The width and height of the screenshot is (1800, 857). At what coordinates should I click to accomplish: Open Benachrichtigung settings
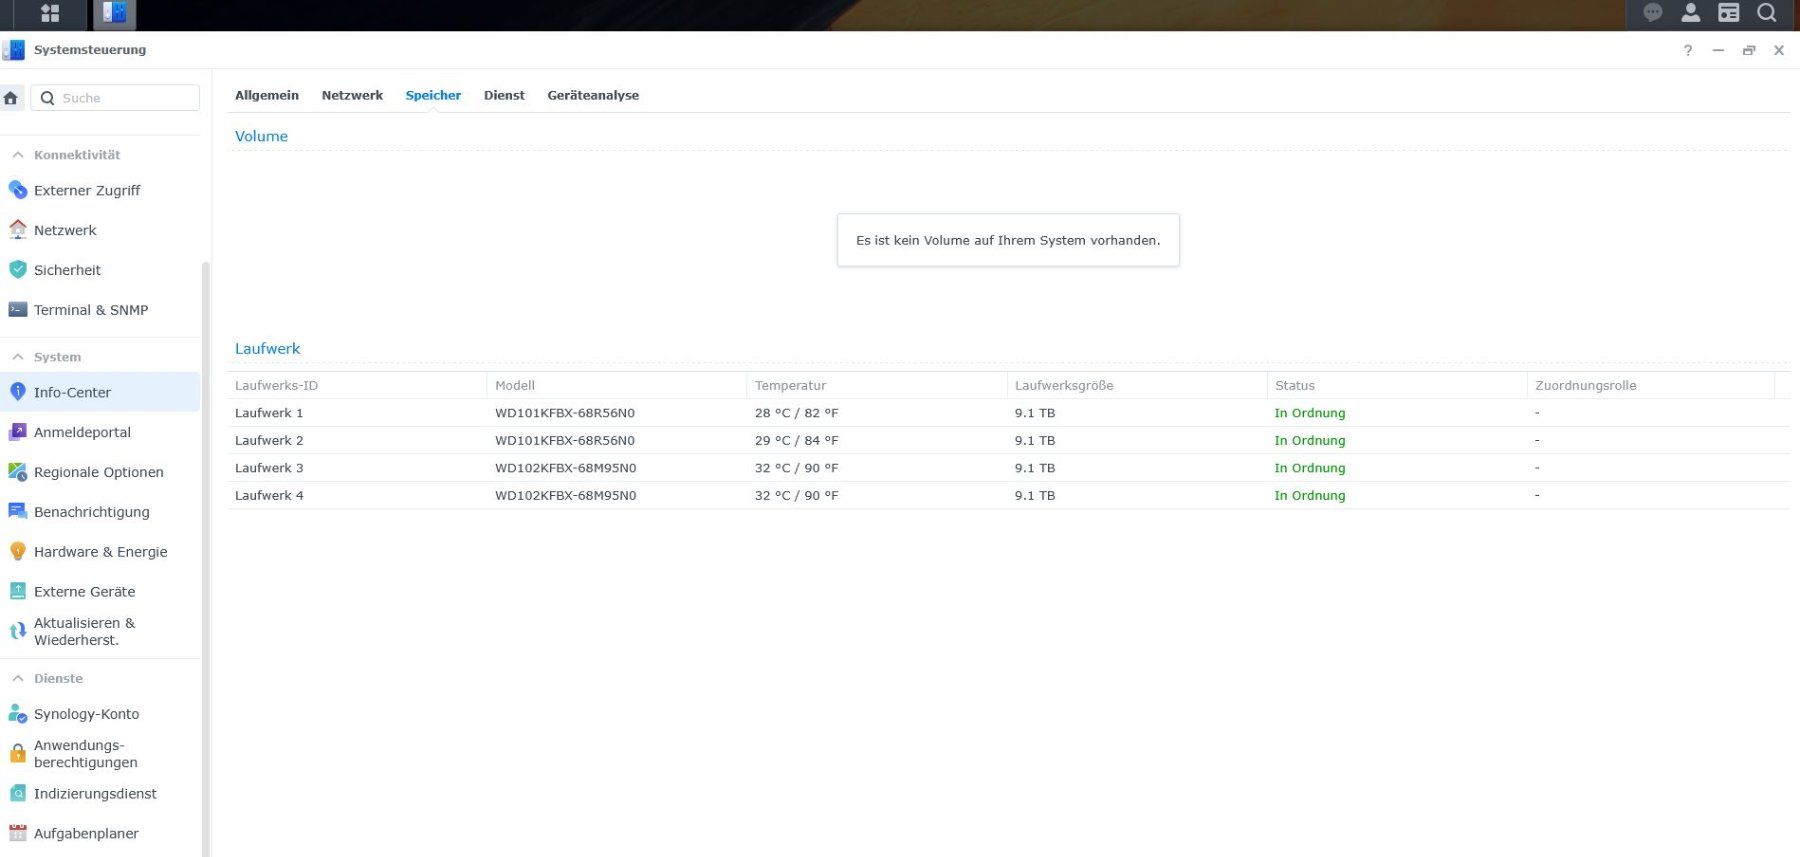tap(100, 512)
